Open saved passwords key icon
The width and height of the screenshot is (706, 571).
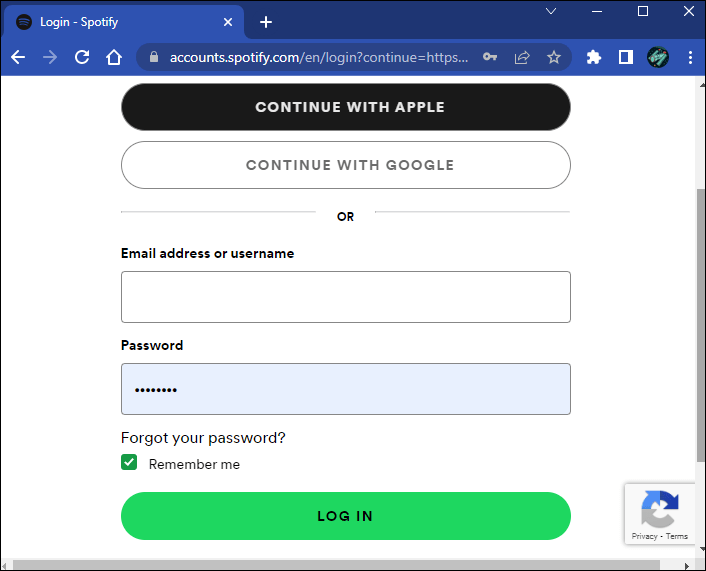tap(490, 57)
